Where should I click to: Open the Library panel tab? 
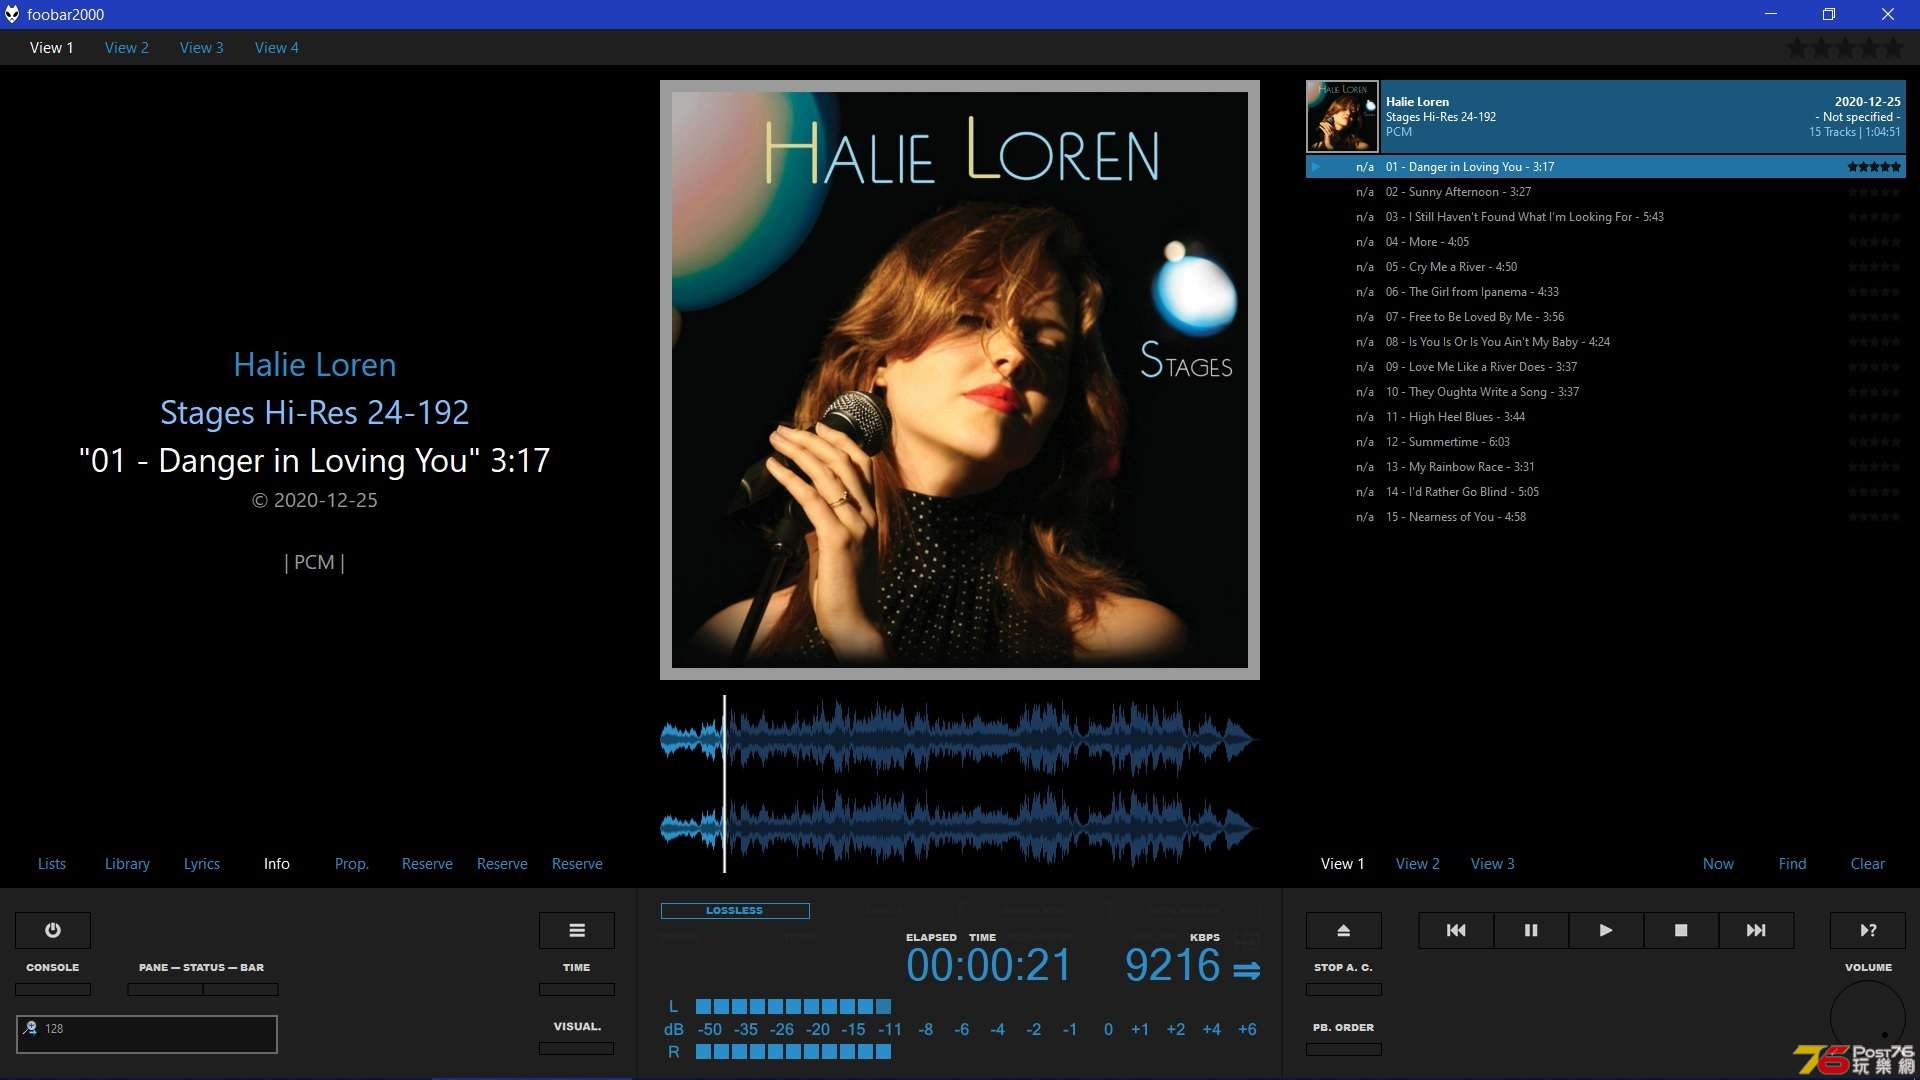127,863
